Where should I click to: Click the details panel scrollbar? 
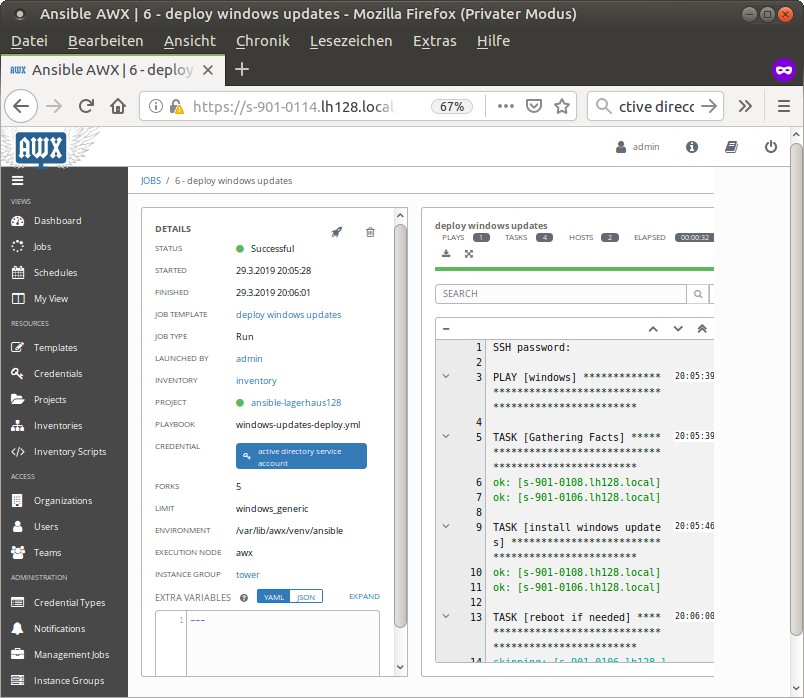pyautogui.click(x=400, y=426)
